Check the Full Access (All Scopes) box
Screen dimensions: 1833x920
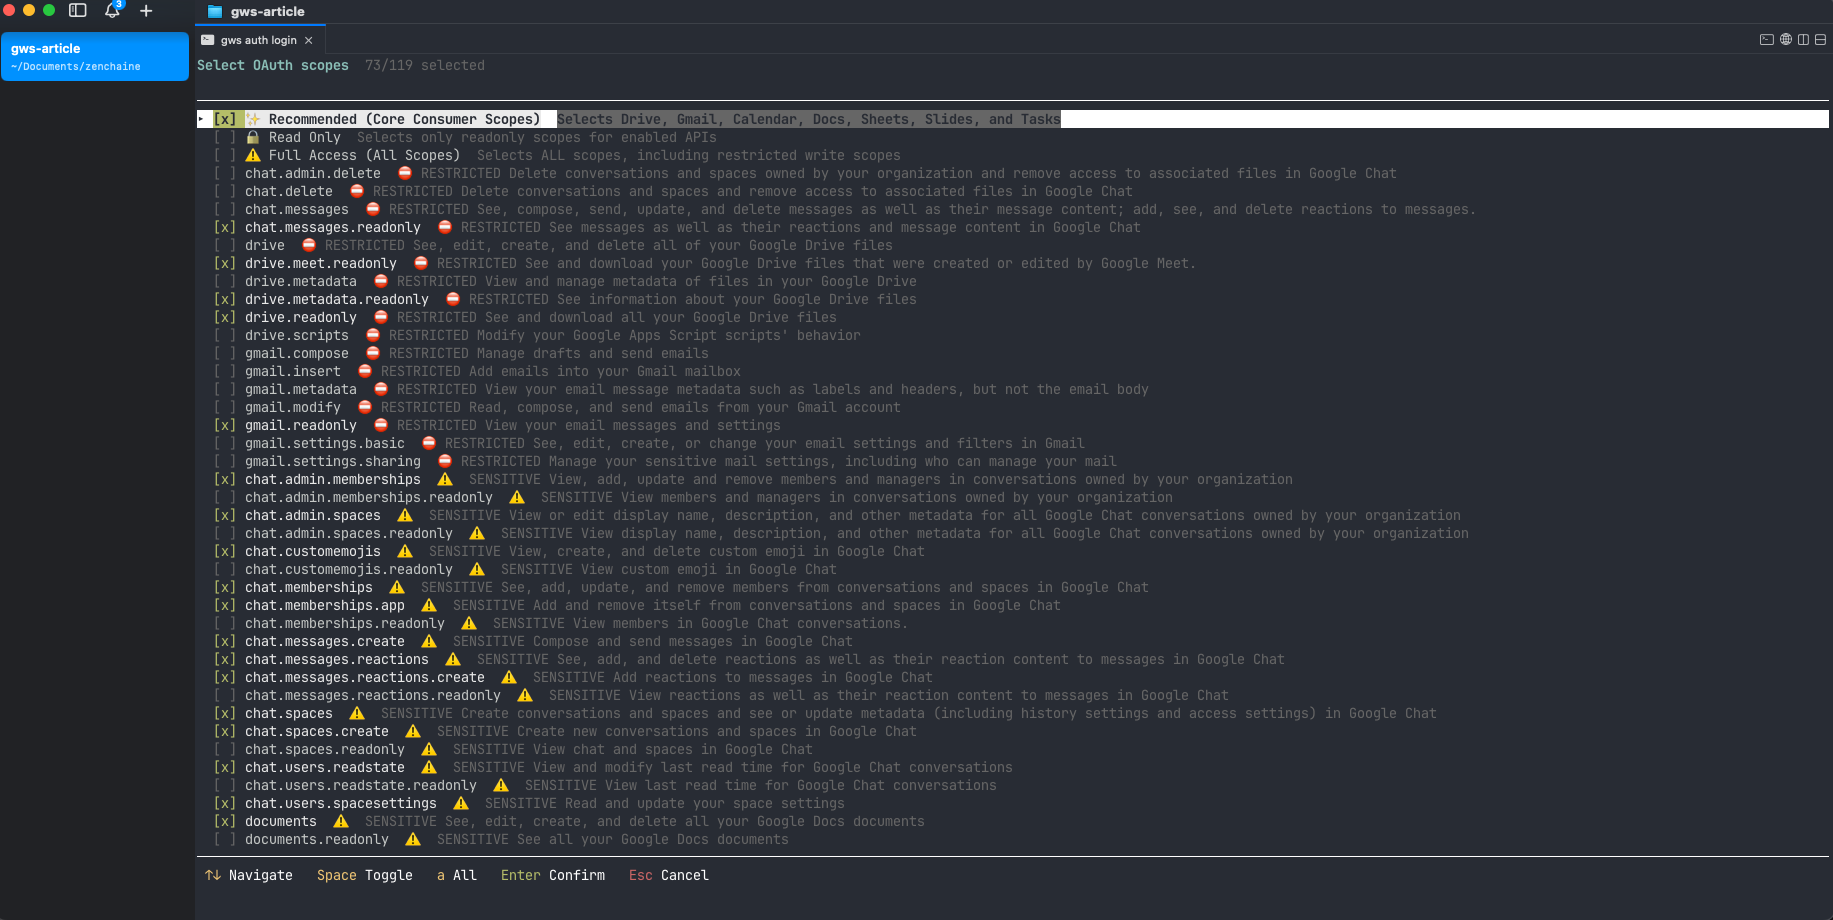point(225,156)
